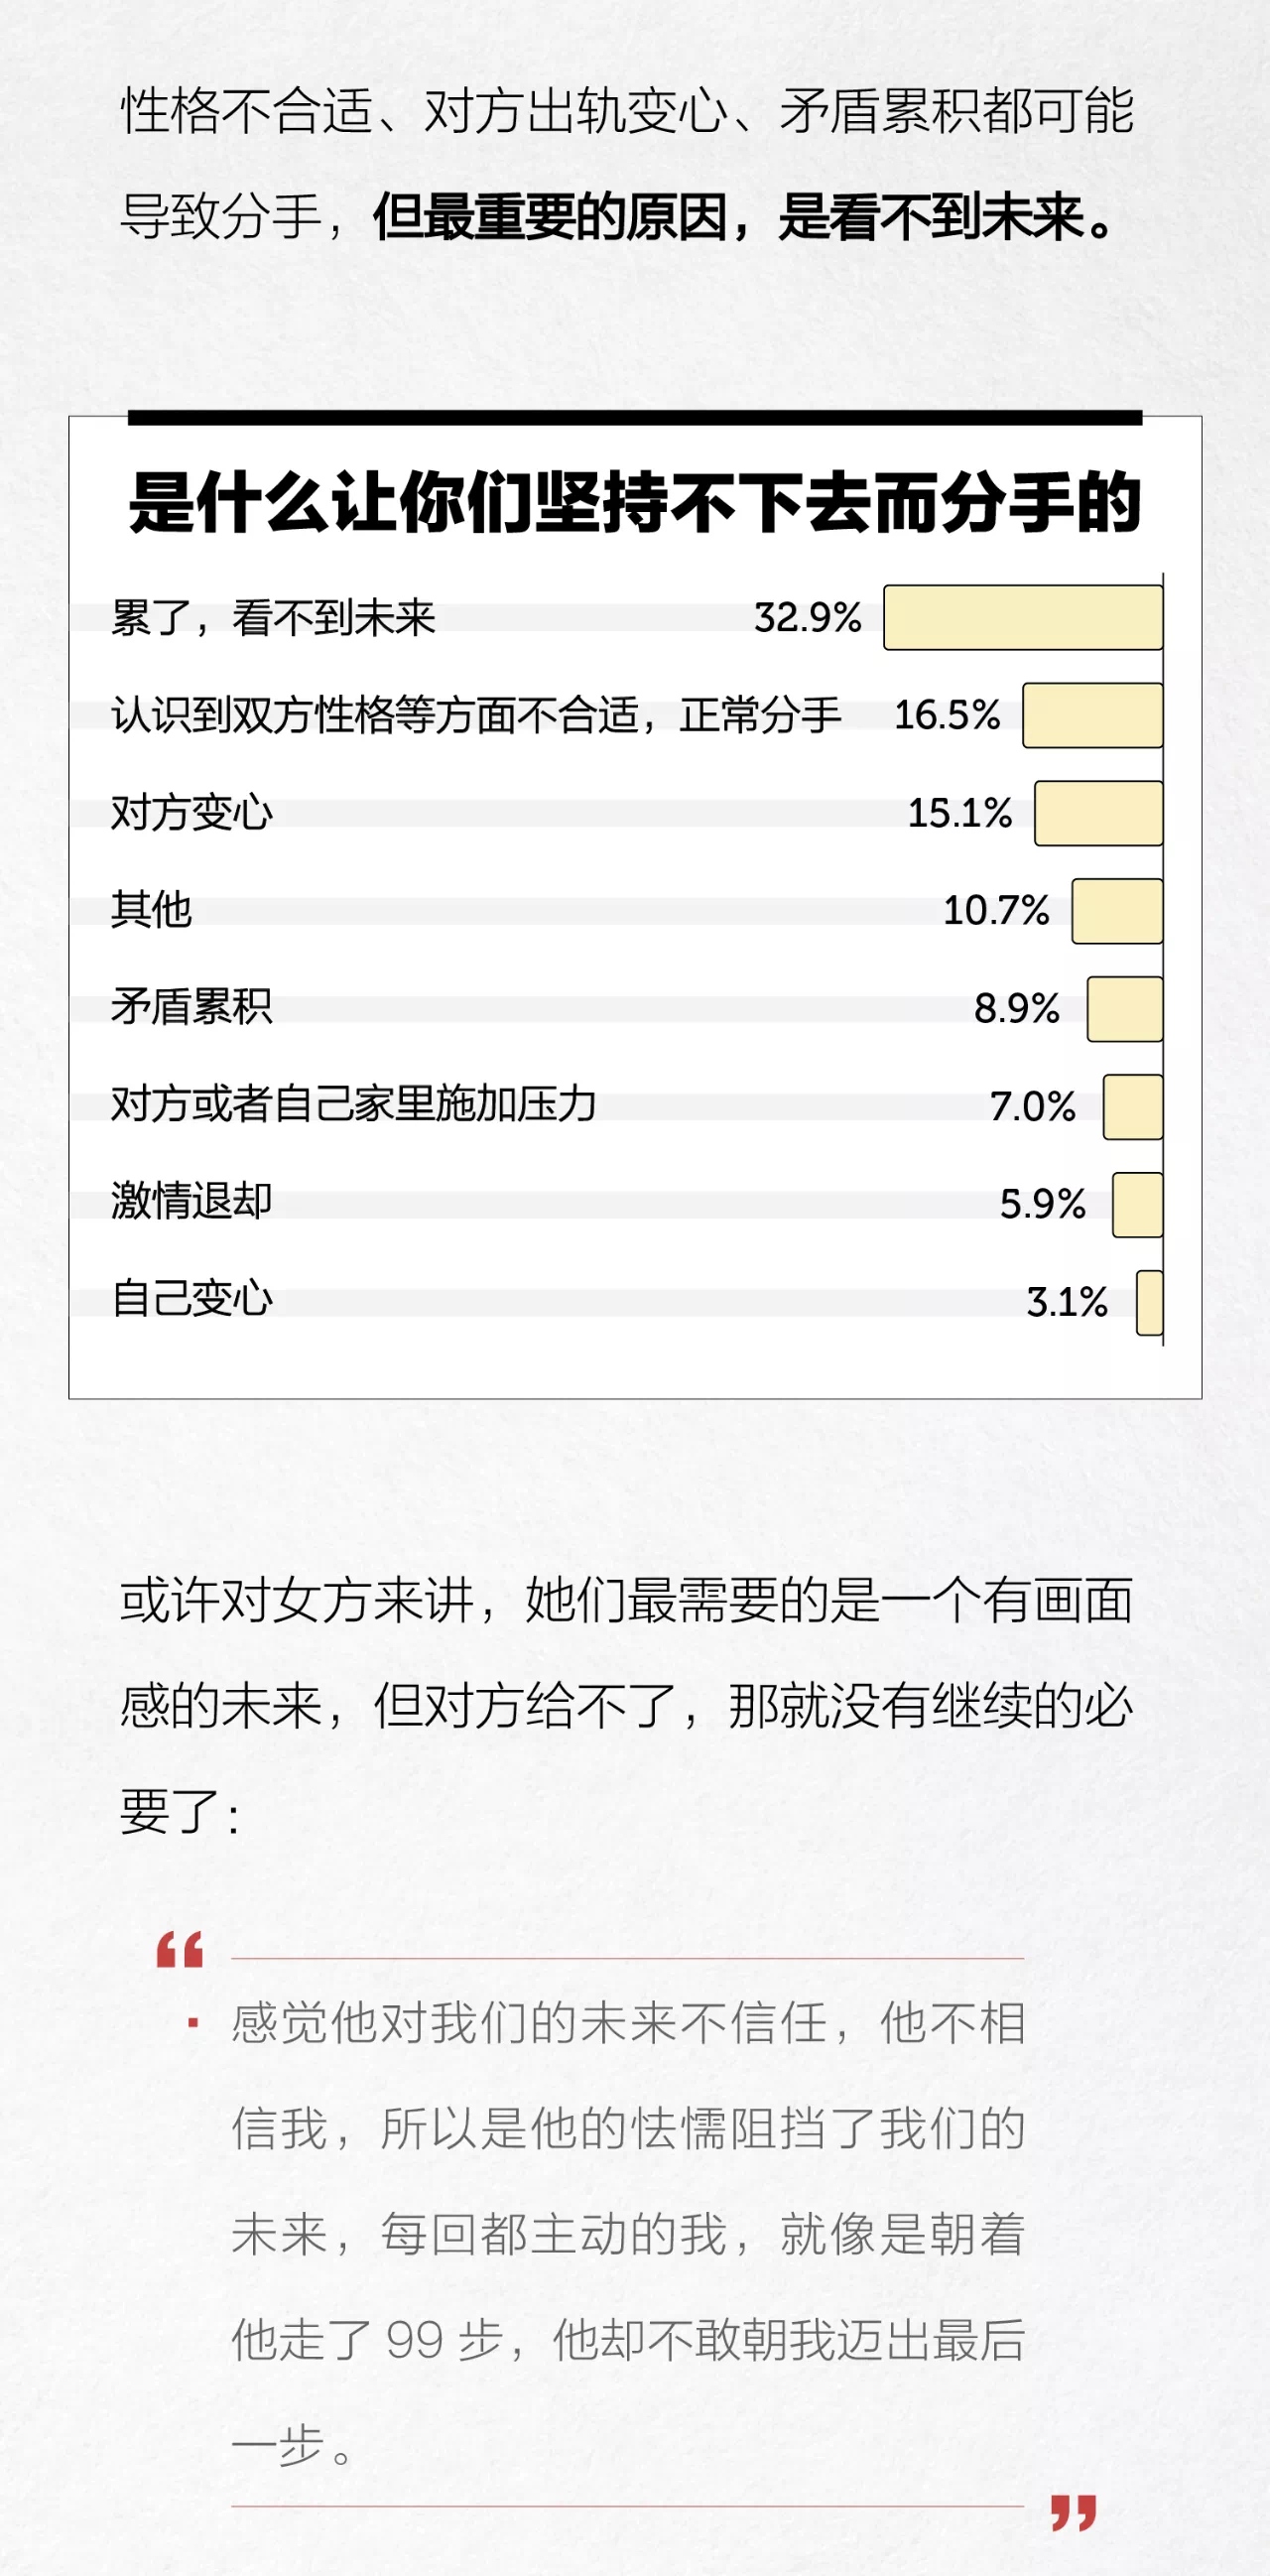Click the 8.9% percentage value
The height and width of the screenshot is (2576, 1270).
click(1016, 1008)
